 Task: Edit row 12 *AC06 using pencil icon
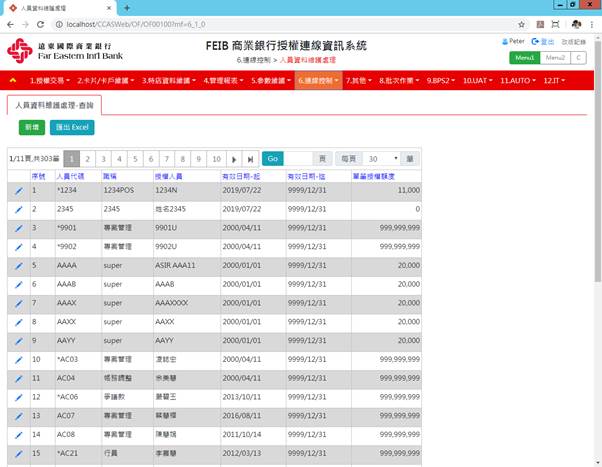(x=18, y=398)
